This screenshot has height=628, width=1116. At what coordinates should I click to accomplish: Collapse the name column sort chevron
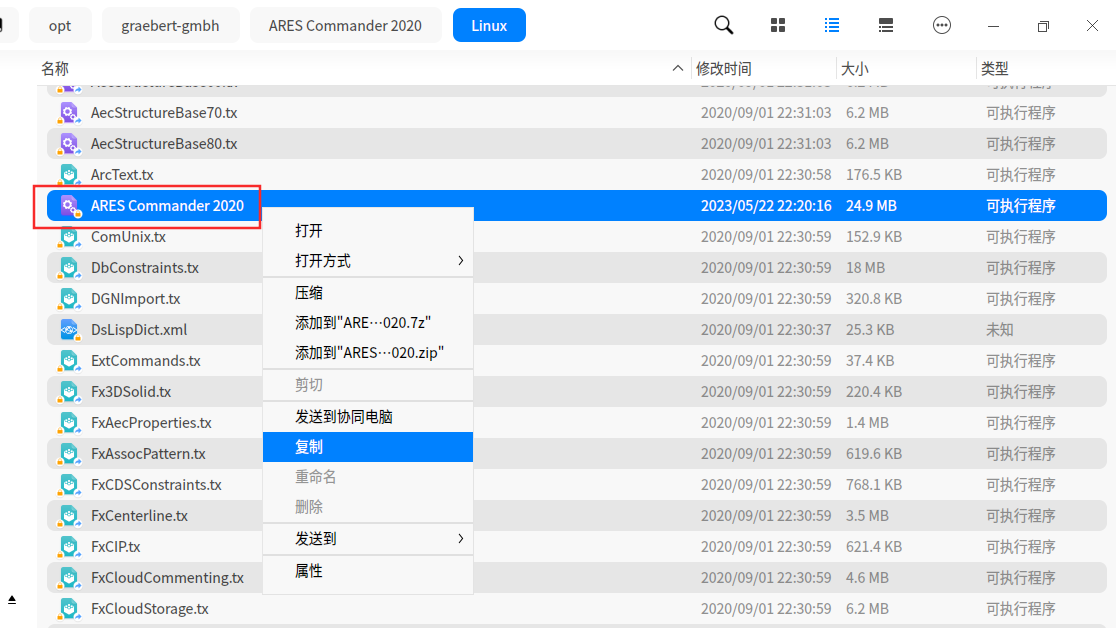(x=677, y=68)
